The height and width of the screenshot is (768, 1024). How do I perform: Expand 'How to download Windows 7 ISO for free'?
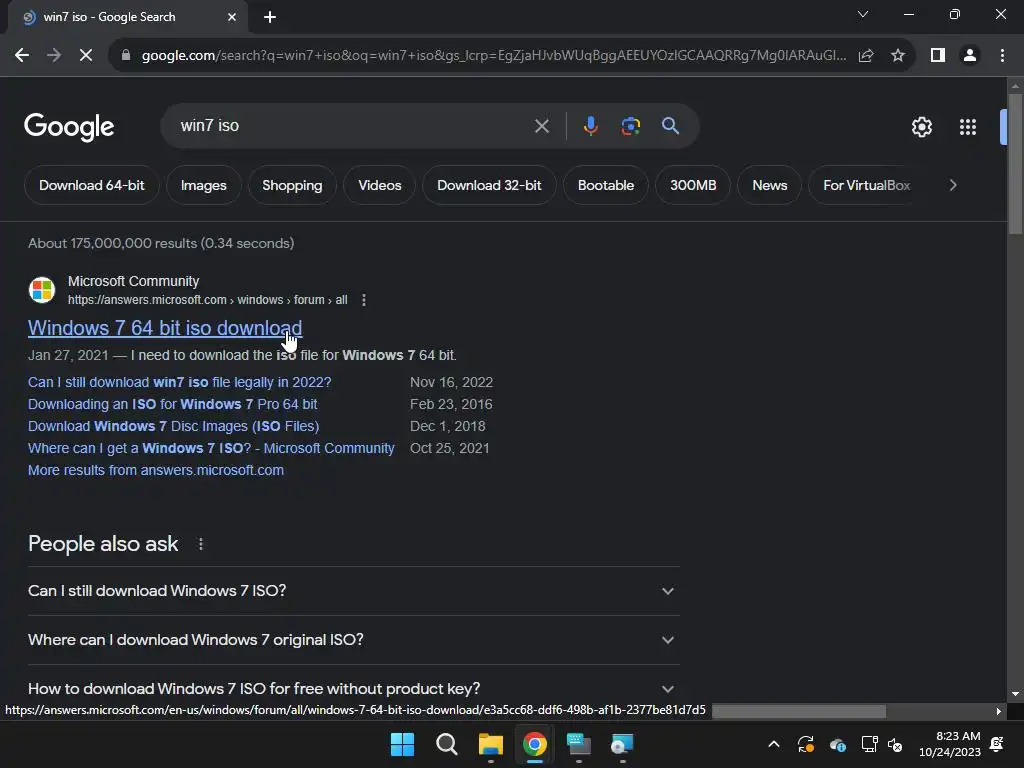(x=353, y=689)
